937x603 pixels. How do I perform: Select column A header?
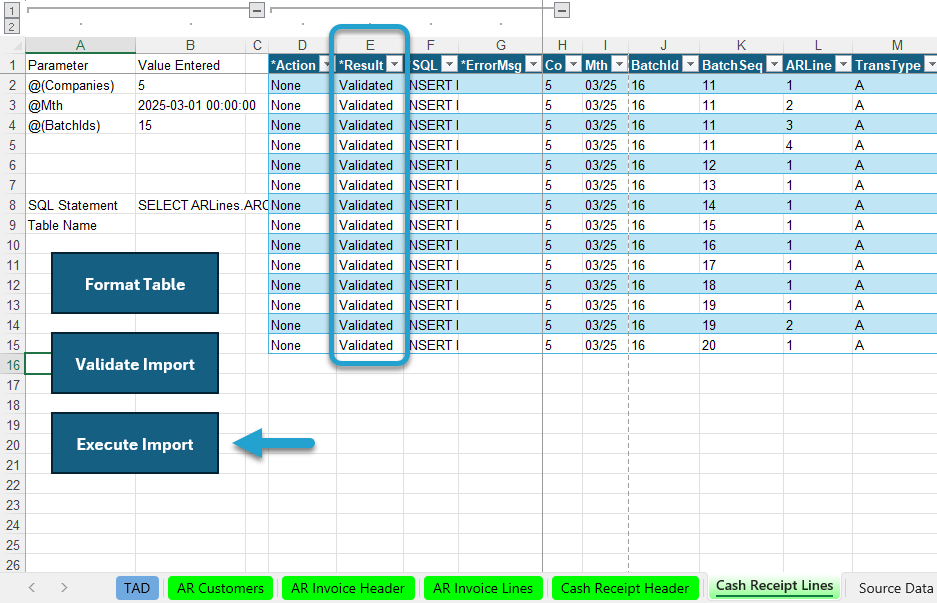click(x=81, y=45)
